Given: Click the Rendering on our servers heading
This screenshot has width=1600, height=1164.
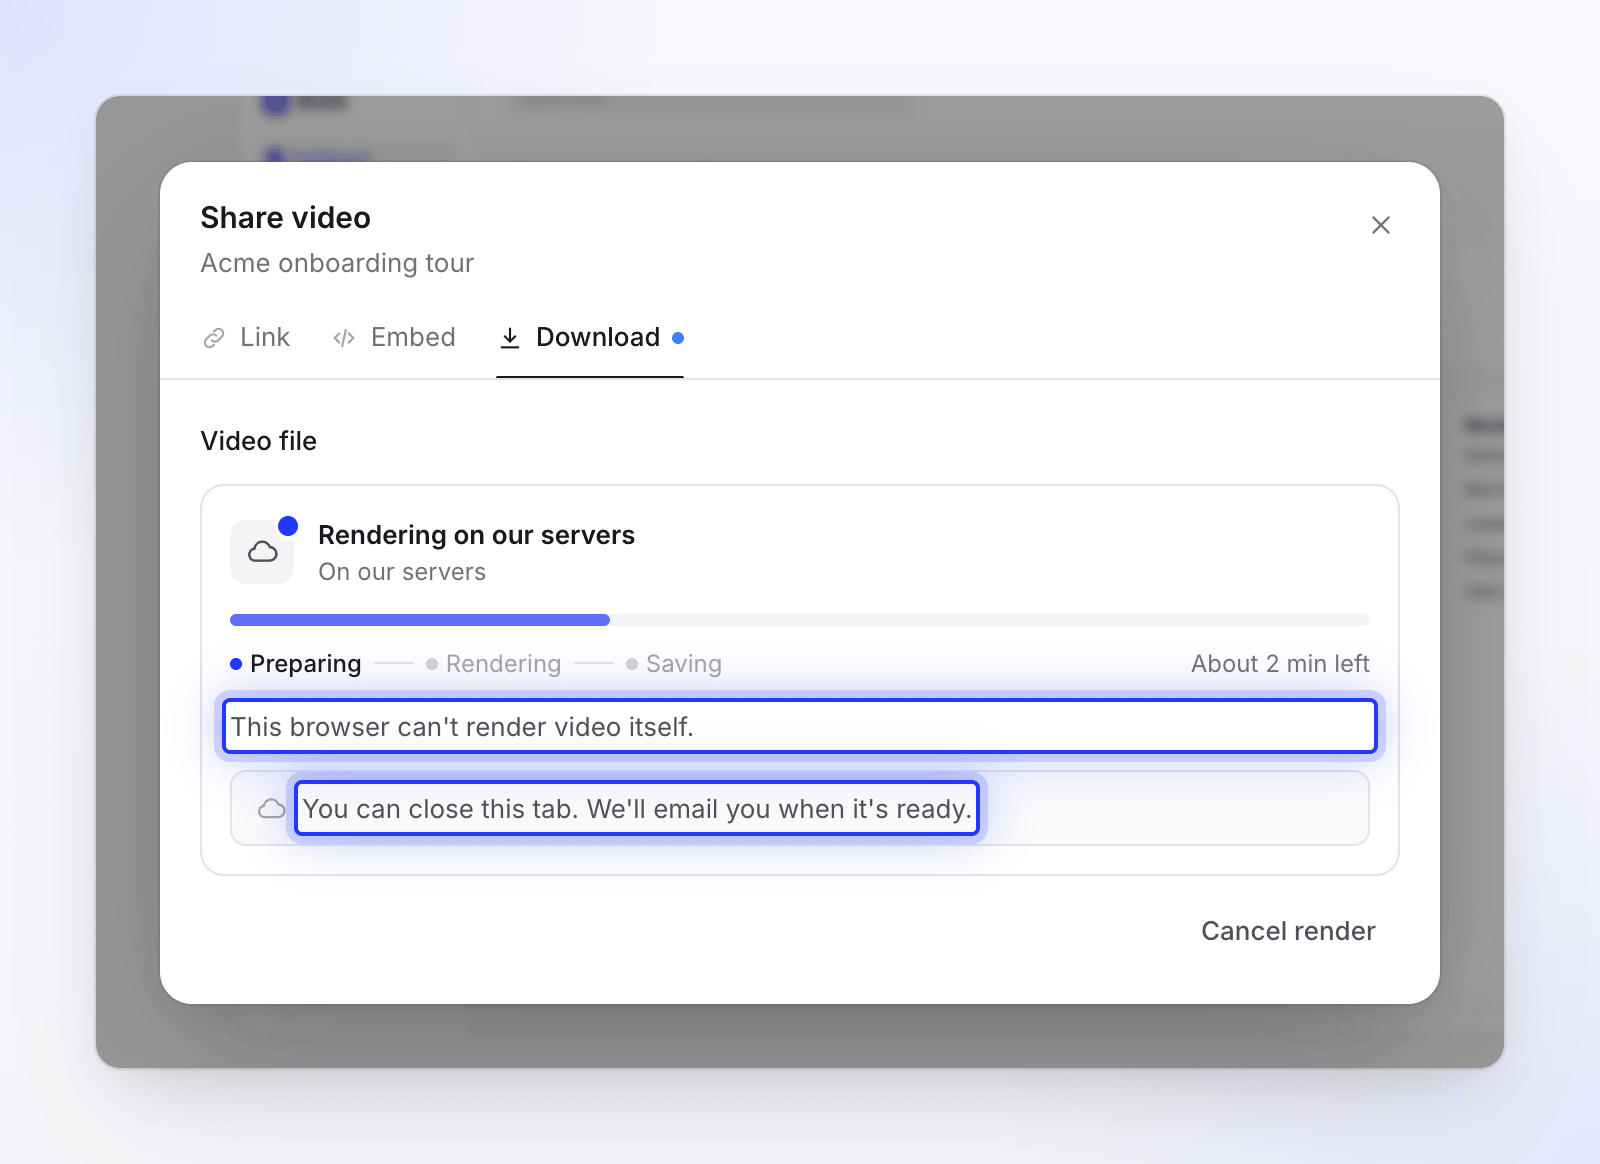Looking at the screenshot, I should [x=476, y=535].
